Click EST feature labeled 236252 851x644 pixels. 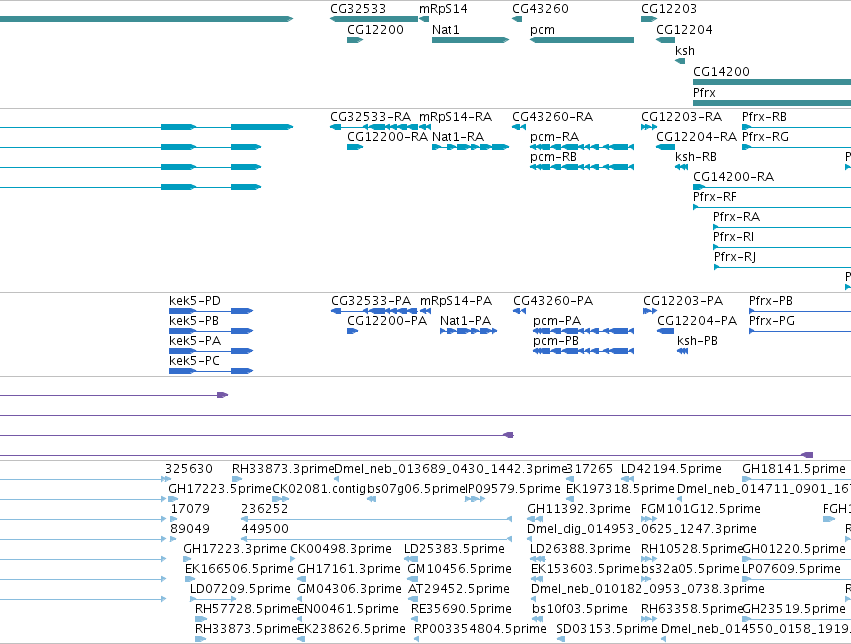tap(264, 509)
